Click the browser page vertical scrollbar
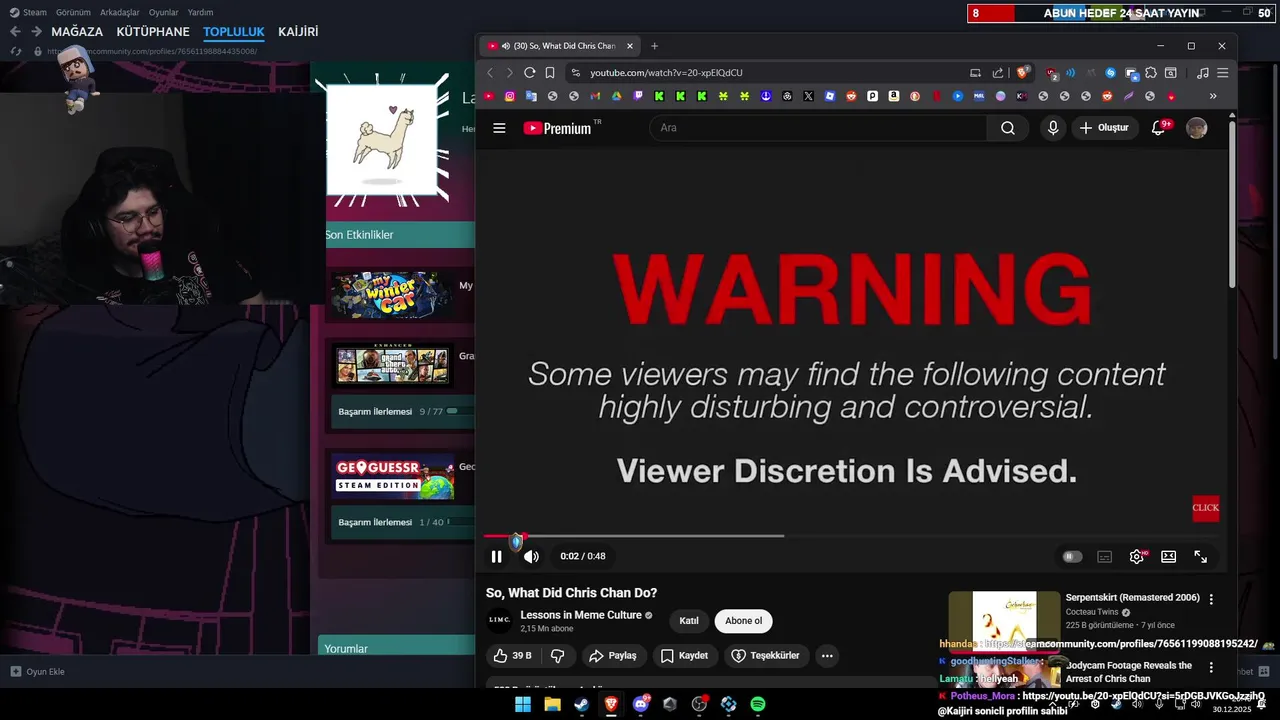1280x720 pixels. (x=1232, y=204)
